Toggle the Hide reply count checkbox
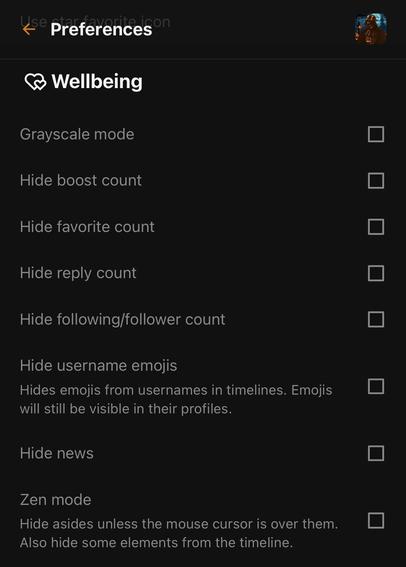Image resolution: width=406 pixels, height=567 pixels. click(x=376, y=273)
